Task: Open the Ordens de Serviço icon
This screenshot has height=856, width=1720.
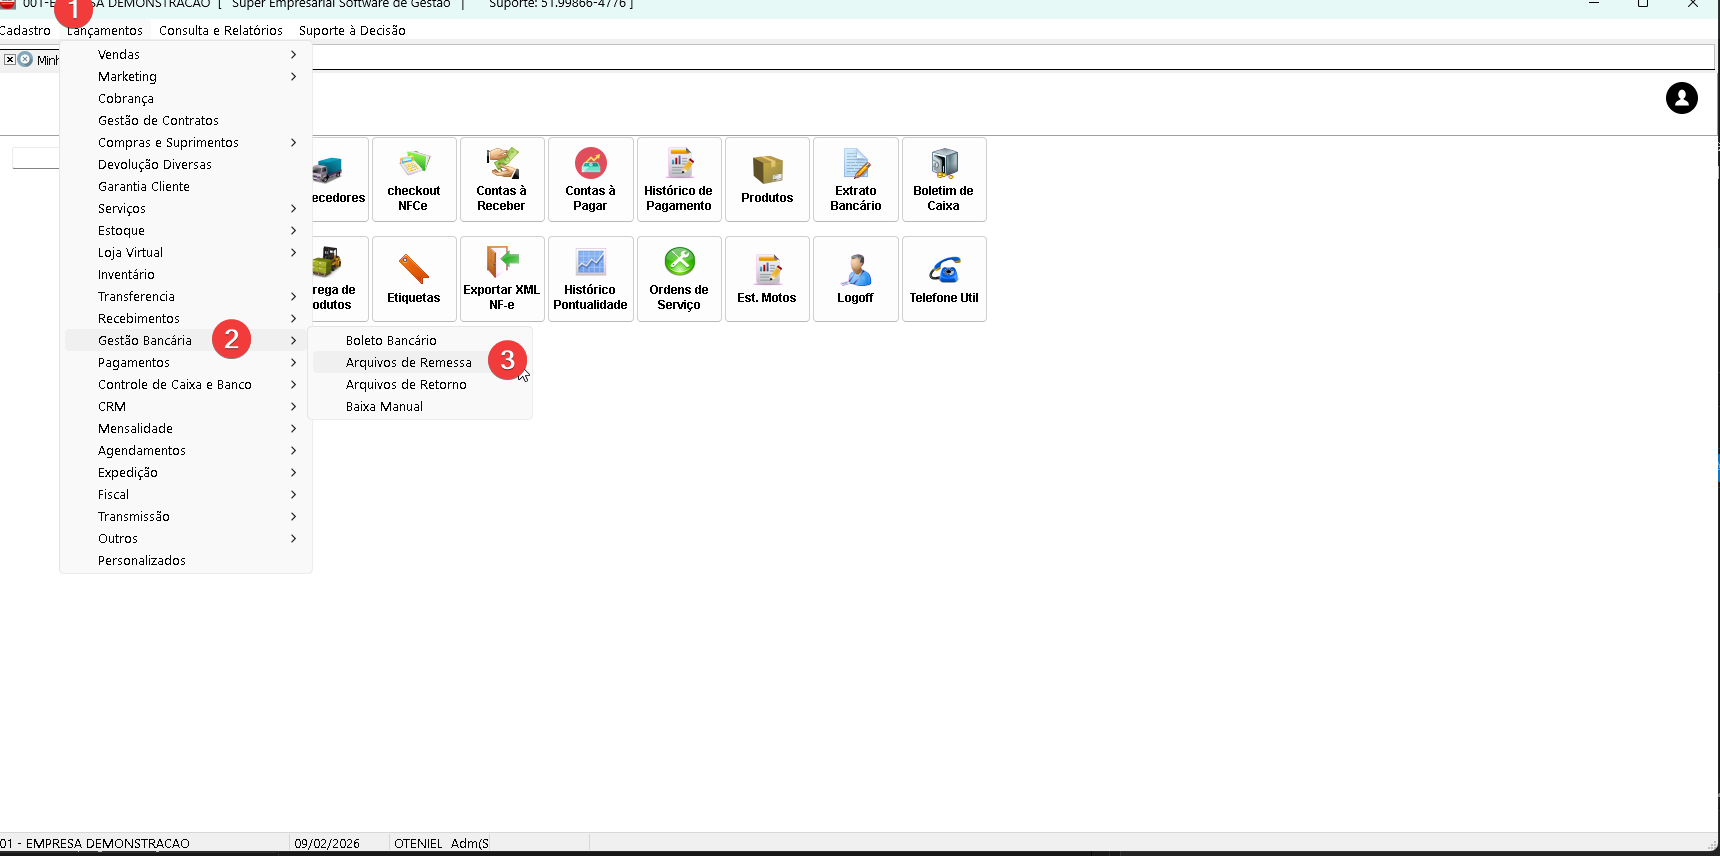Action: (679, 278)
